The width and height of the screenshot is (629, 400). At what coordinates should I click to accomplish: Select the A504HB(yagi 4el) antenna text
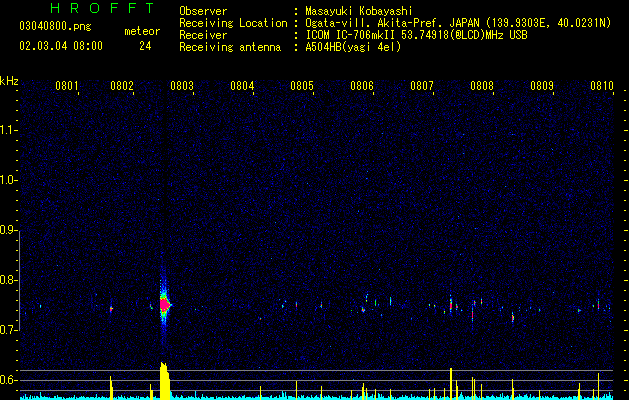click(x=353, y=47)
